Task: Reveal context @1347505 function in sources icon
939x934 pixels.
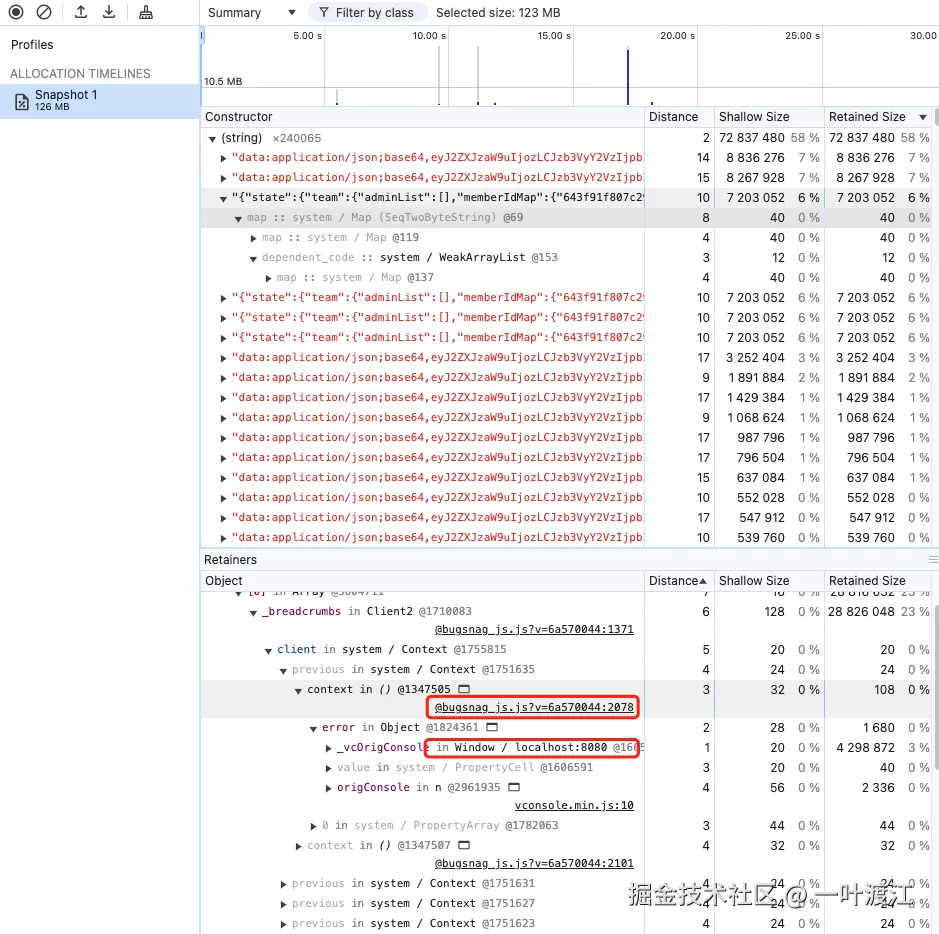Action: (x=464, y=689)
